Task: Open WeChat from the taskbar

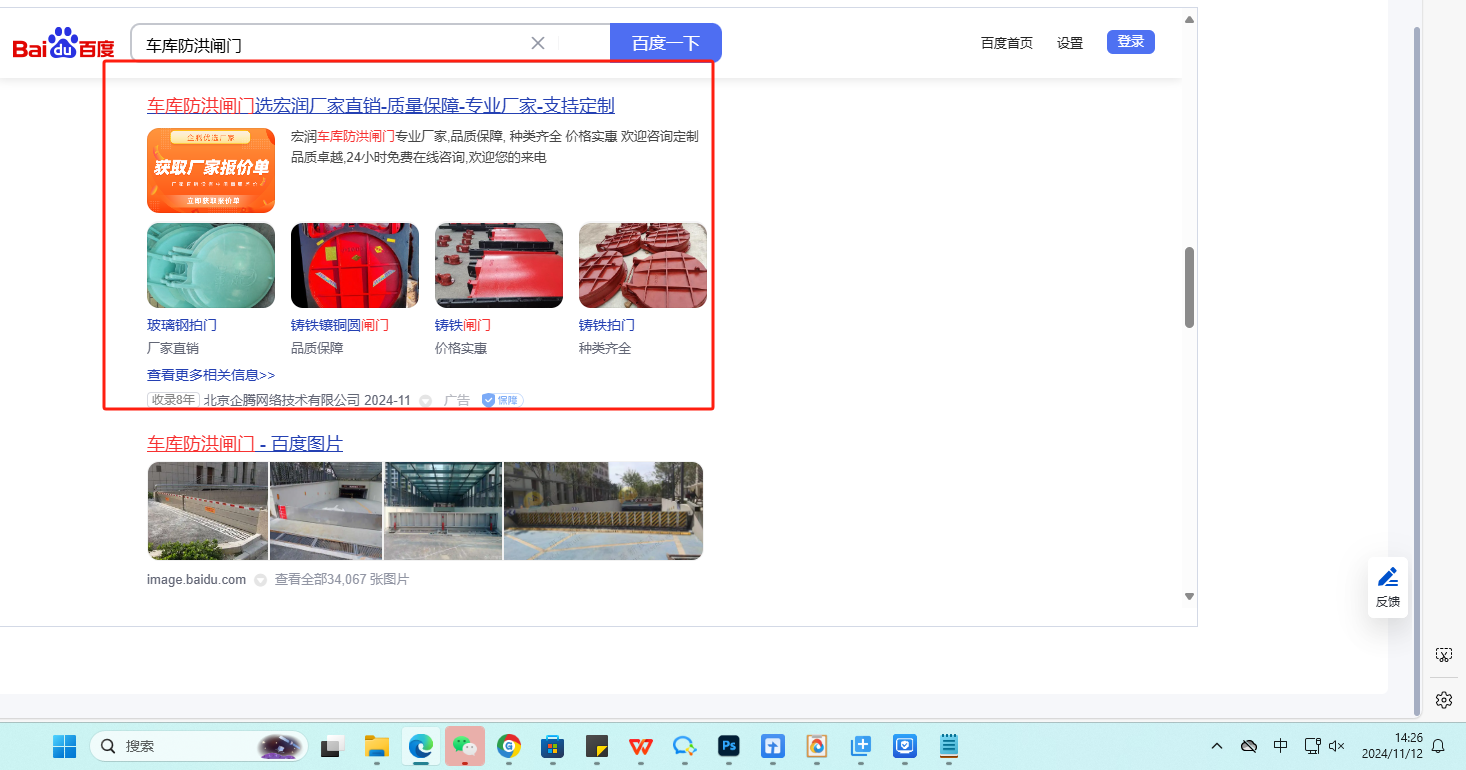Action: click(465, 746)
